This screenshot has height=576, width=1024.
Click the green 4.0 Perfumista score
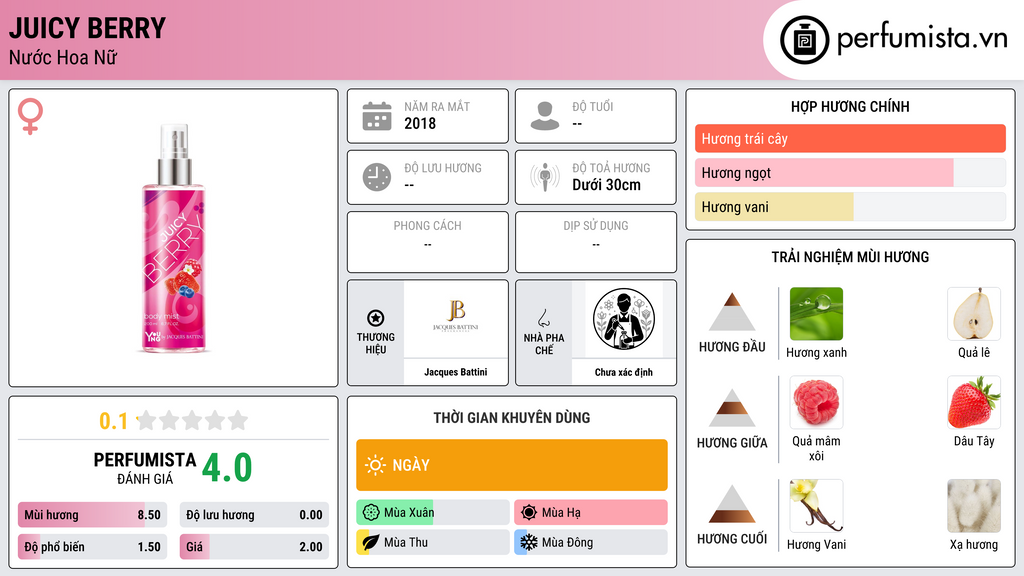pos(227,468)
